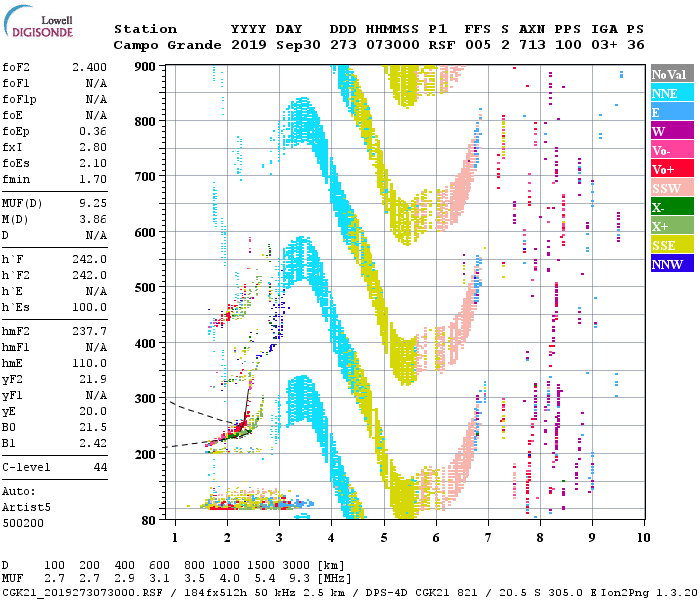Click the 500 km axis label
The width and height of the screenshot is (700, 600).
click(145, 288)
